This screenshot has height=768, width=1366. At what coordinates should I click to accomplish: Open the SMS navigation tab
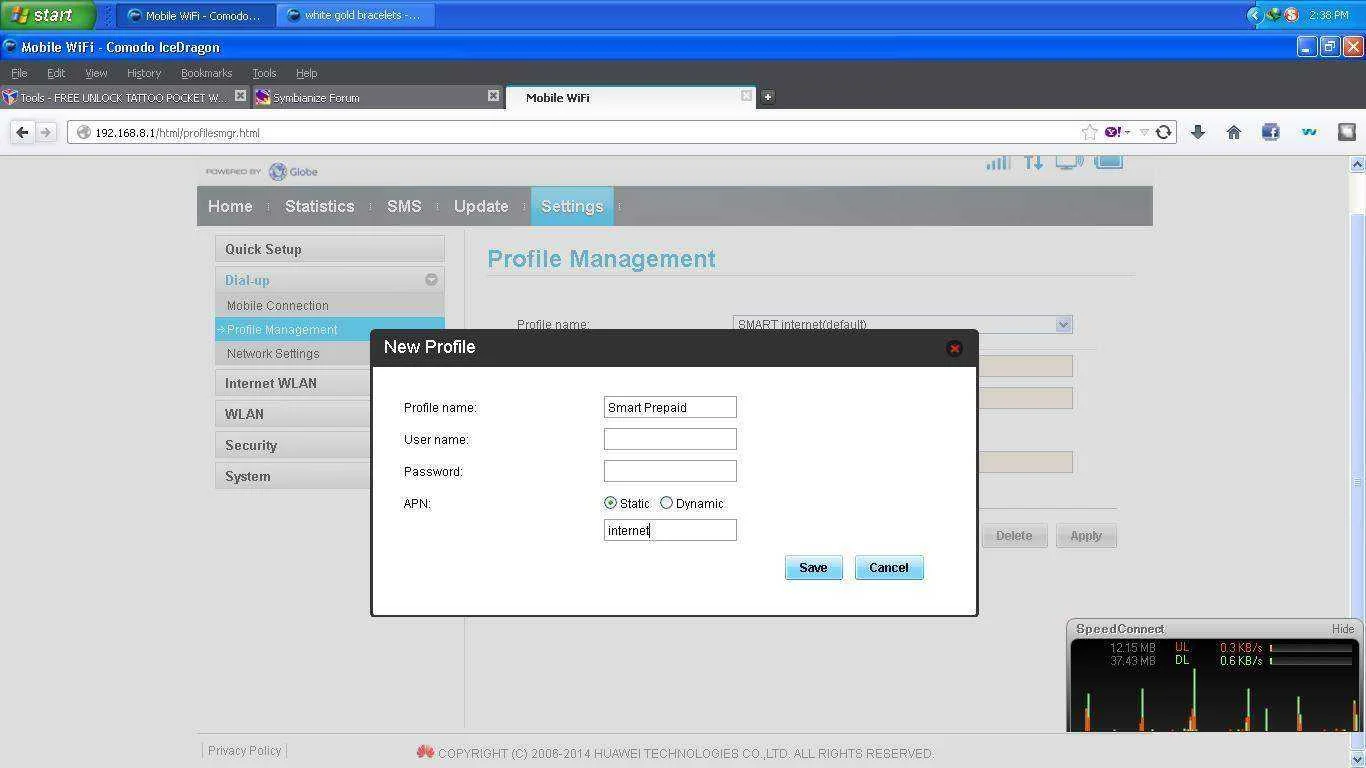pos(404,206)
